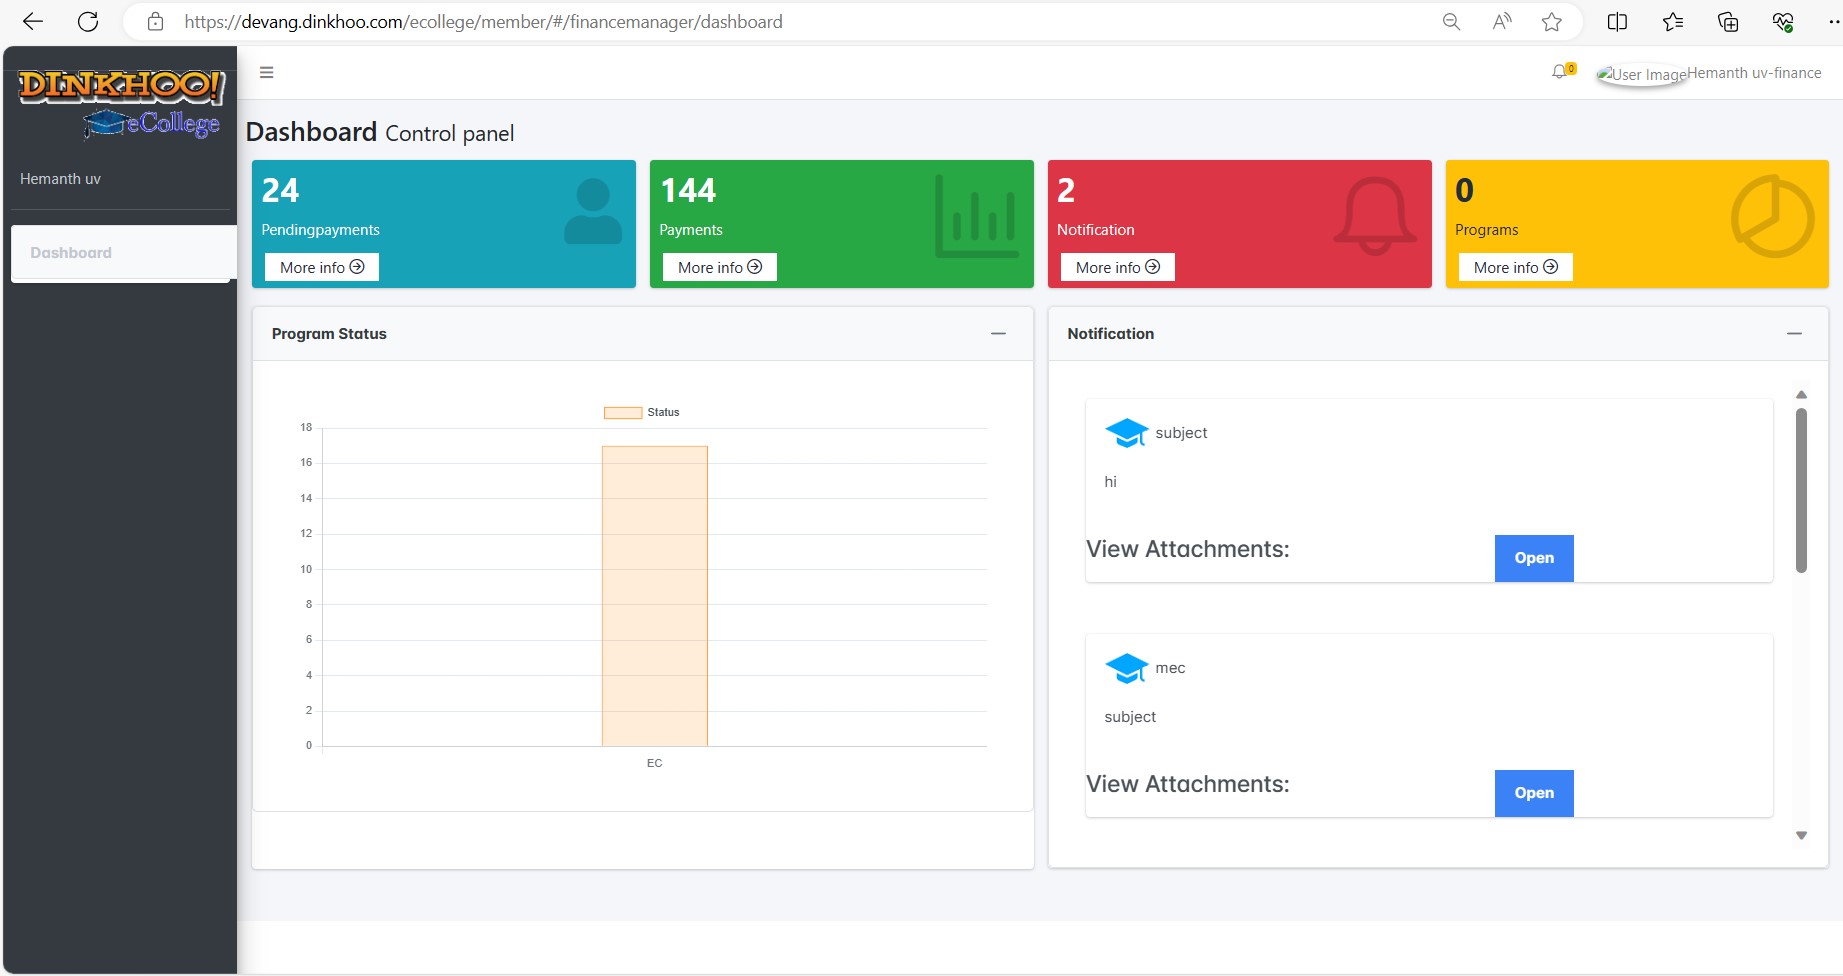Collapse the Program Status panel
The image size is (1843, 976).
click(x=998, y=334)
